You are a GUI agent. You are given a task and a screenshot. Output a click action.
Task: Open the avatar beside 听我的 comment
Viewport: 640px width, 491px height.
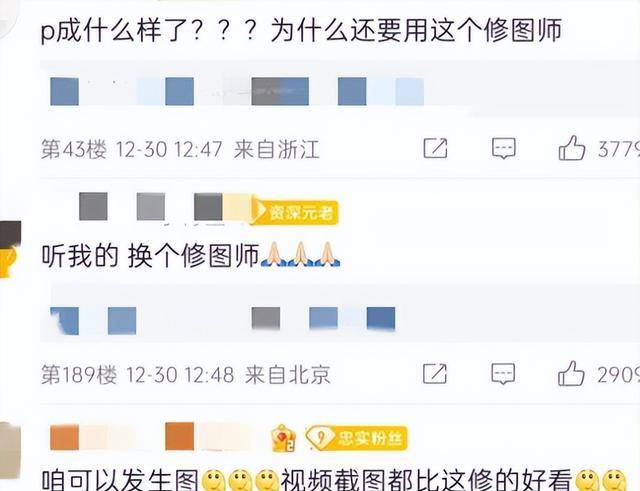click(10, 249)
